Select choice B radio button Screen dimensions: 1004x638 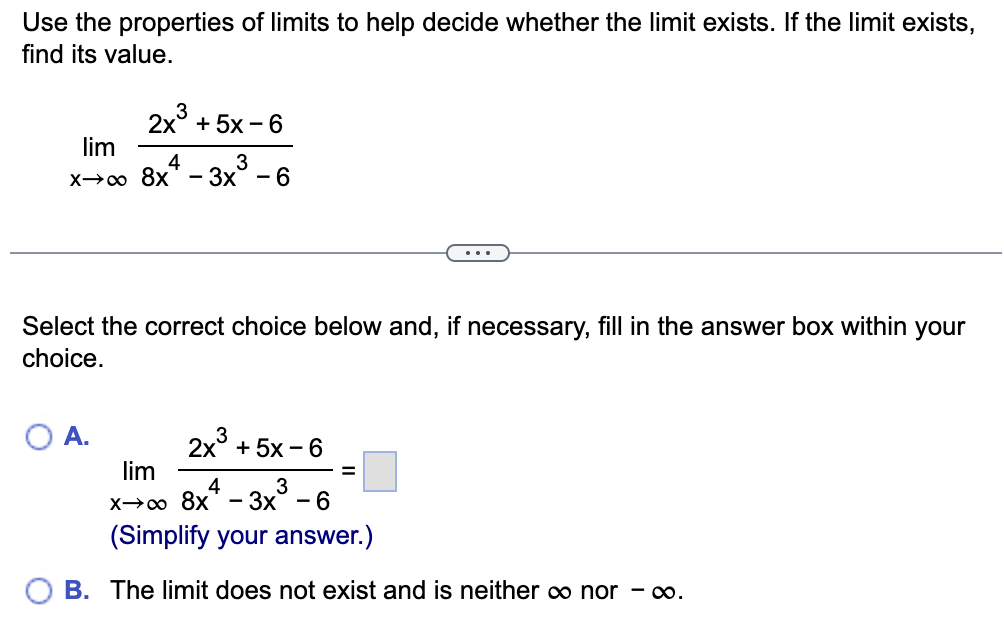point(38,592)
